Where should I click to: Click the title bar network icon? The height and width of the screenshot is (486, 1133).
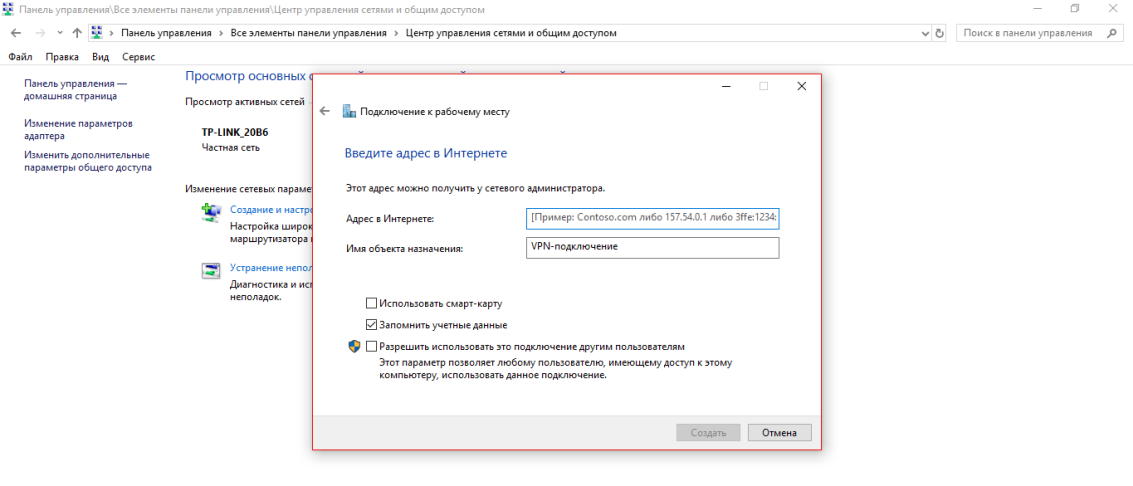[9, 10]
